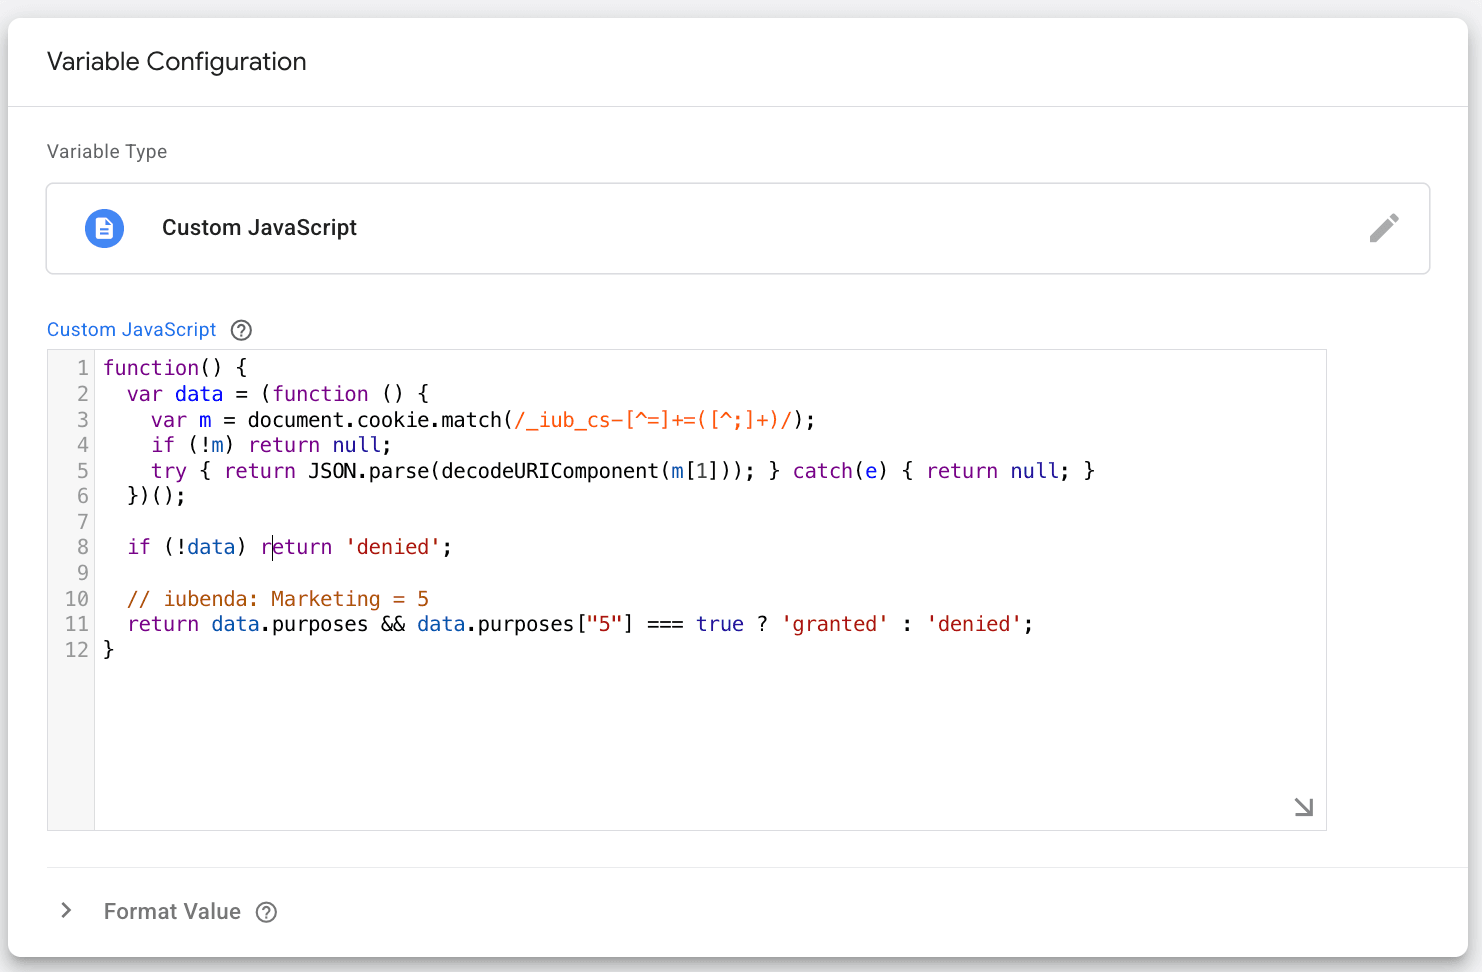Click the '})();' code line
The height and width of the screenshot is (972, 1482).
(x=156, y=496)
